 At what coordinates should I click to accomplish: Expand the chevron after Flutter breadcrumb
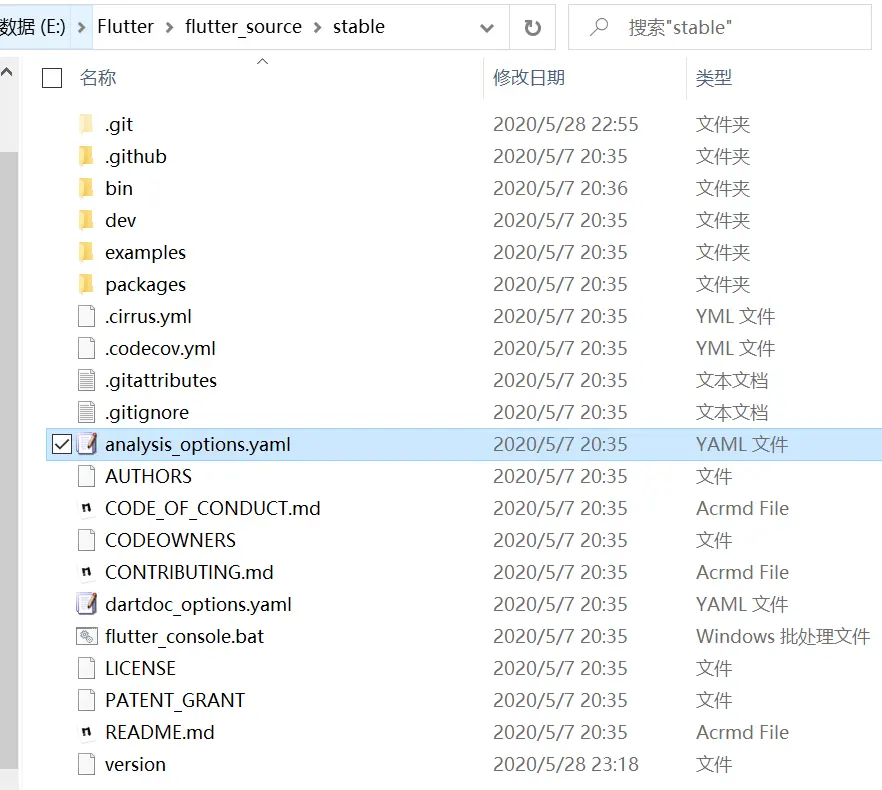pos(169,27)
